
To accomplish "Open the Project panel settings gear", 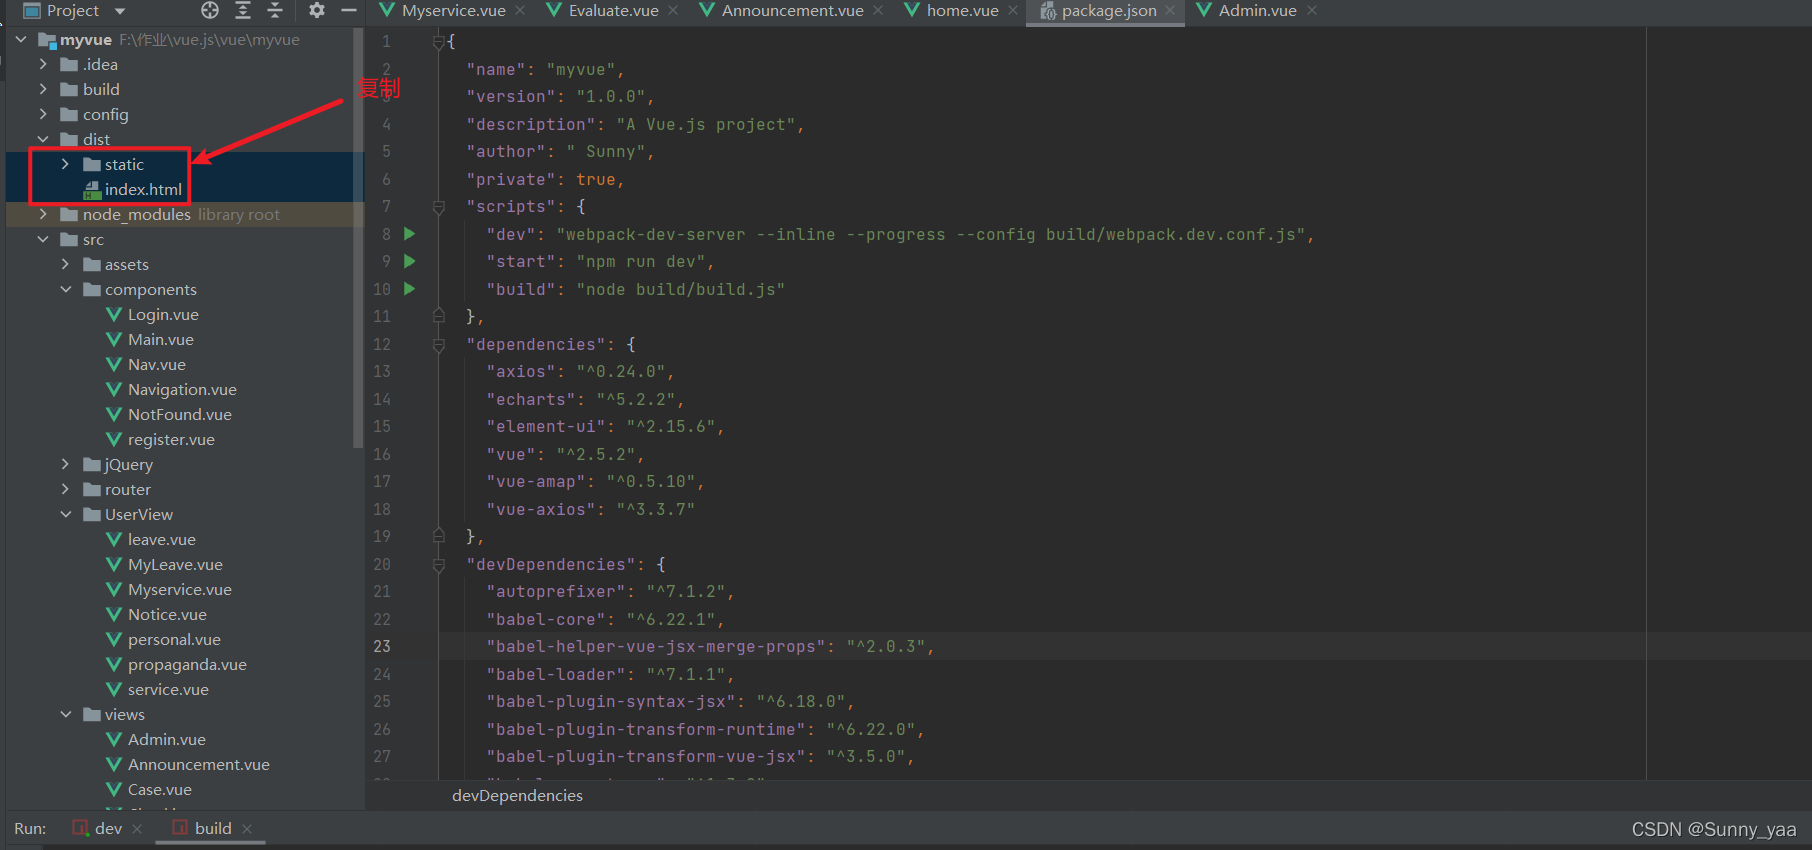I will click(x=317, y=10).
